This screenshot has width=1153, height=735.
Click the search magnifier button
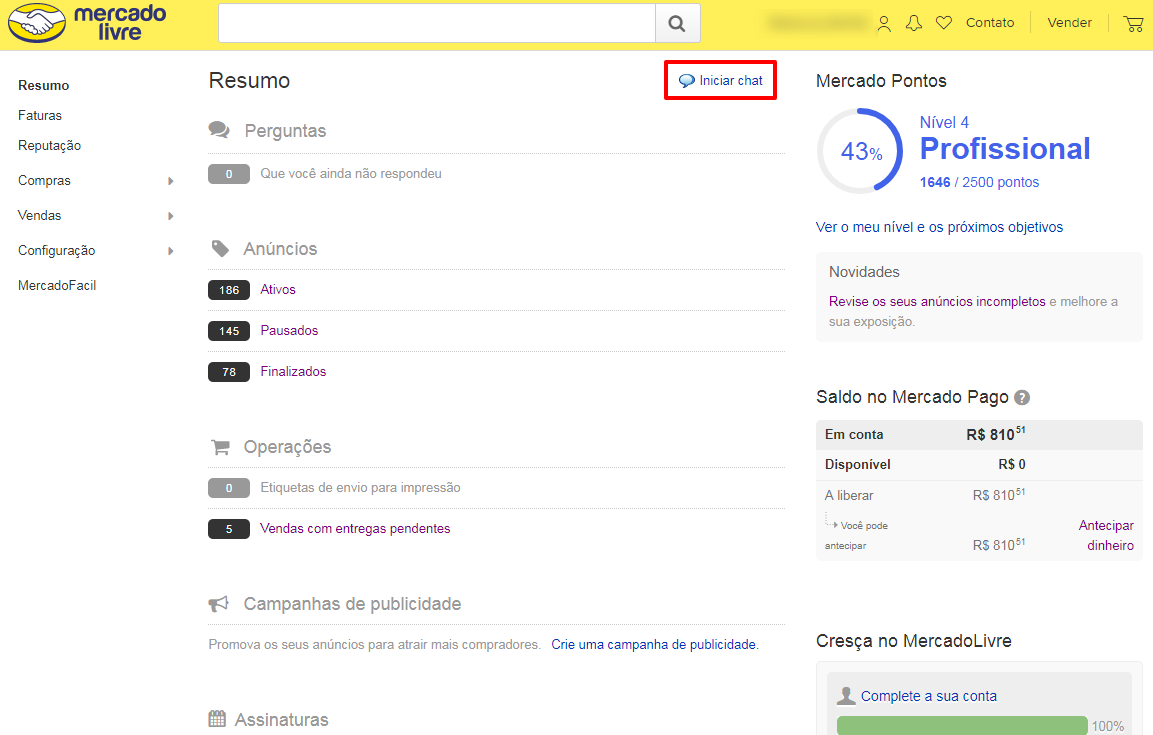click(677, 24)
